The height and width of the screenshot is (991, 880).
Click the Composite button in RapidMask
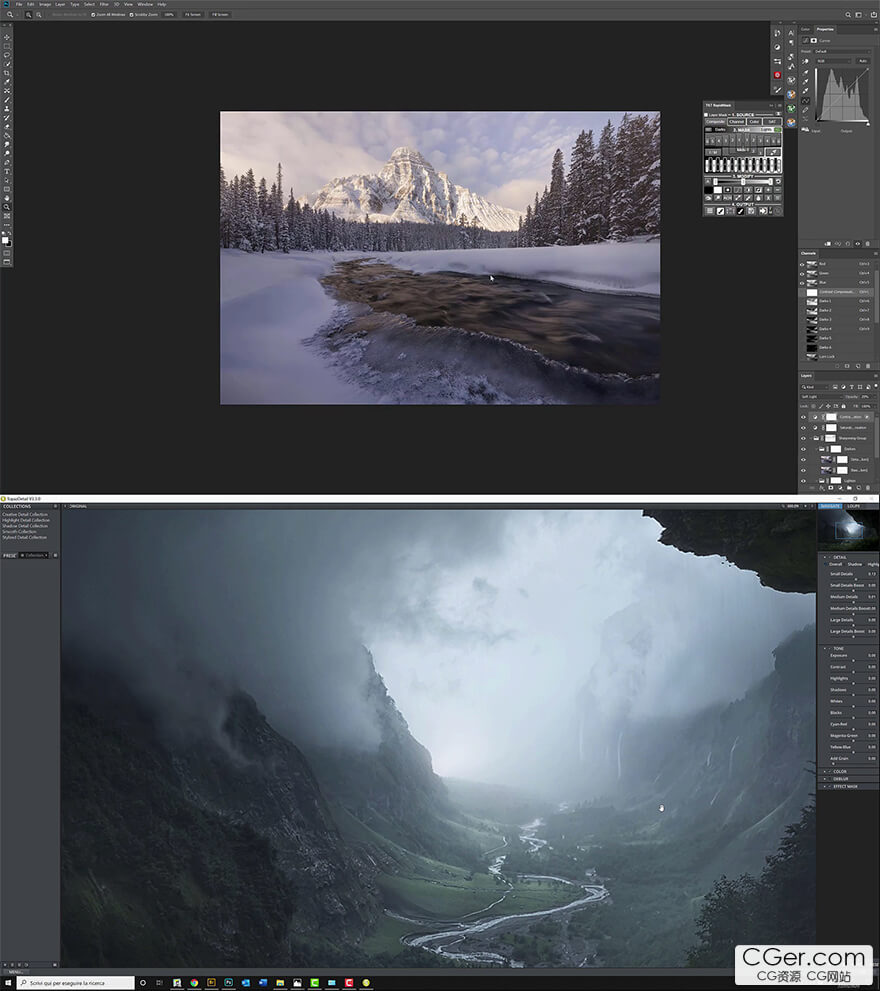pyautogui.click(x=716, y=122)
